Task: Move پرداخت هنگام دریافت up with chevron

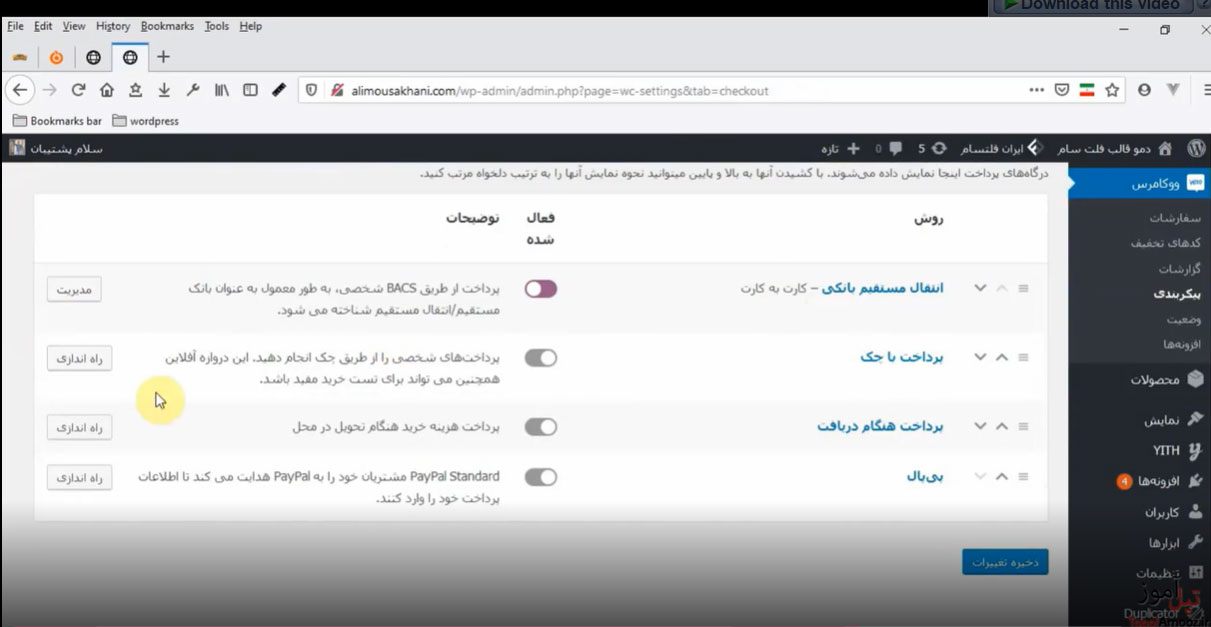Action: click(x=1001, y=426)
